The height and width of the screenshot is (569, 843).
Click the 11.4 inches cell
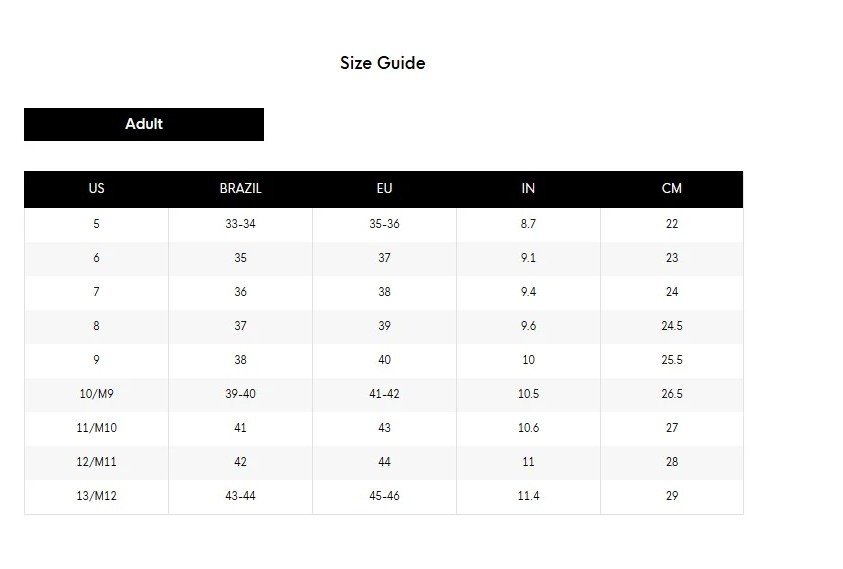[x=528, y=496]
